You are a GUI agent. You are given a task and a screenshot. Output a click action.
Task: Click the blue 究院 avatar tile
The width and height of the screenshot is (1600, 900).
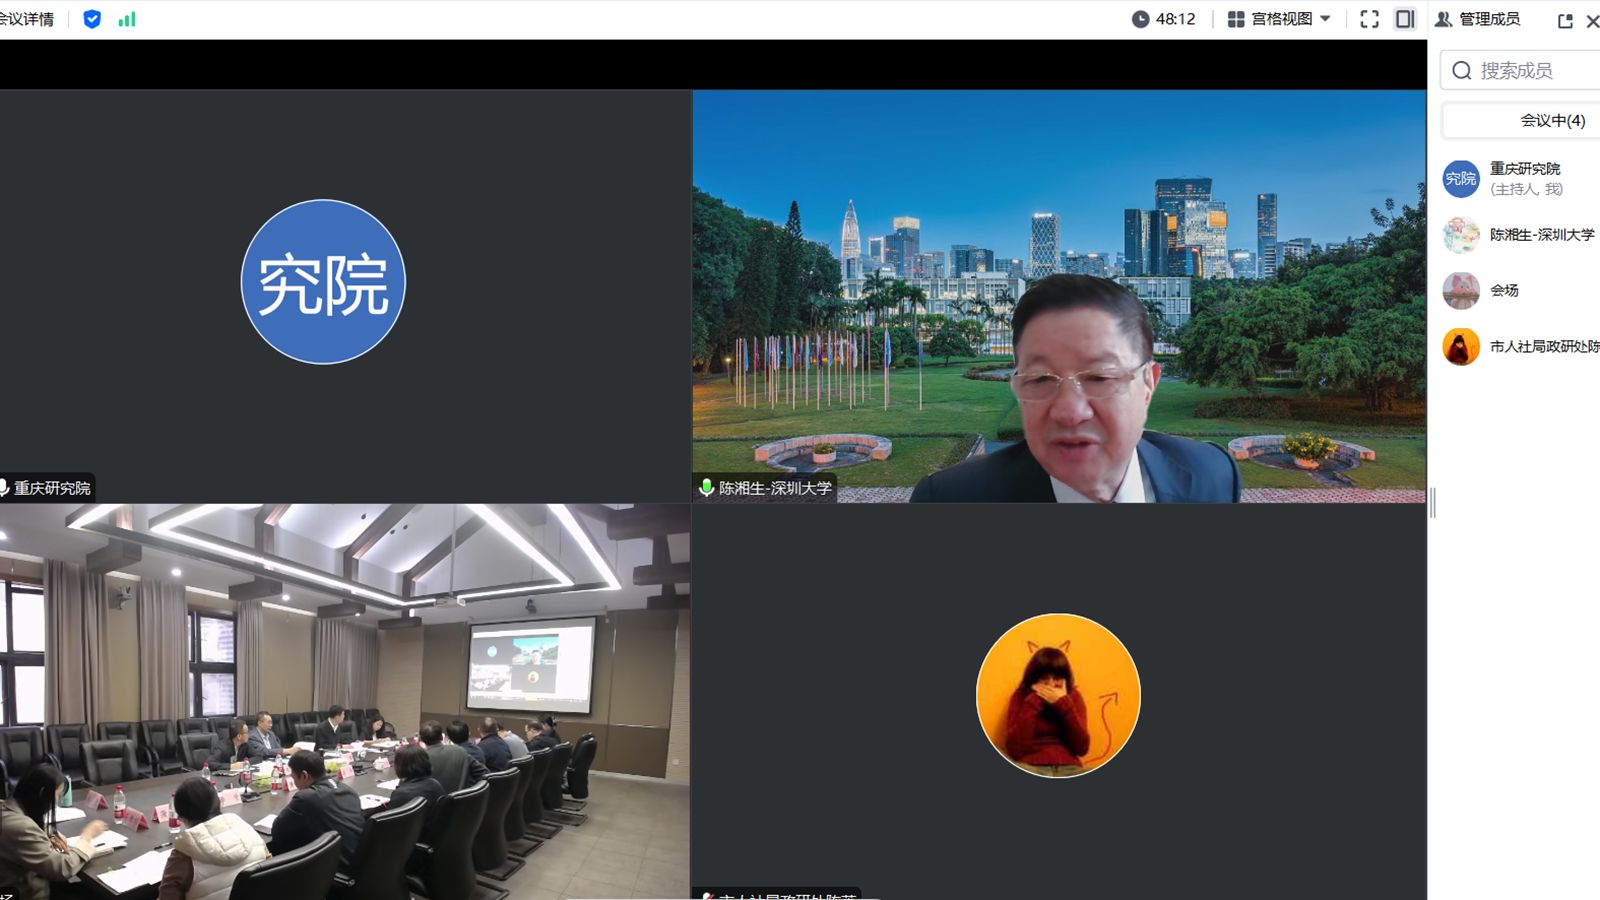[323, 282]
